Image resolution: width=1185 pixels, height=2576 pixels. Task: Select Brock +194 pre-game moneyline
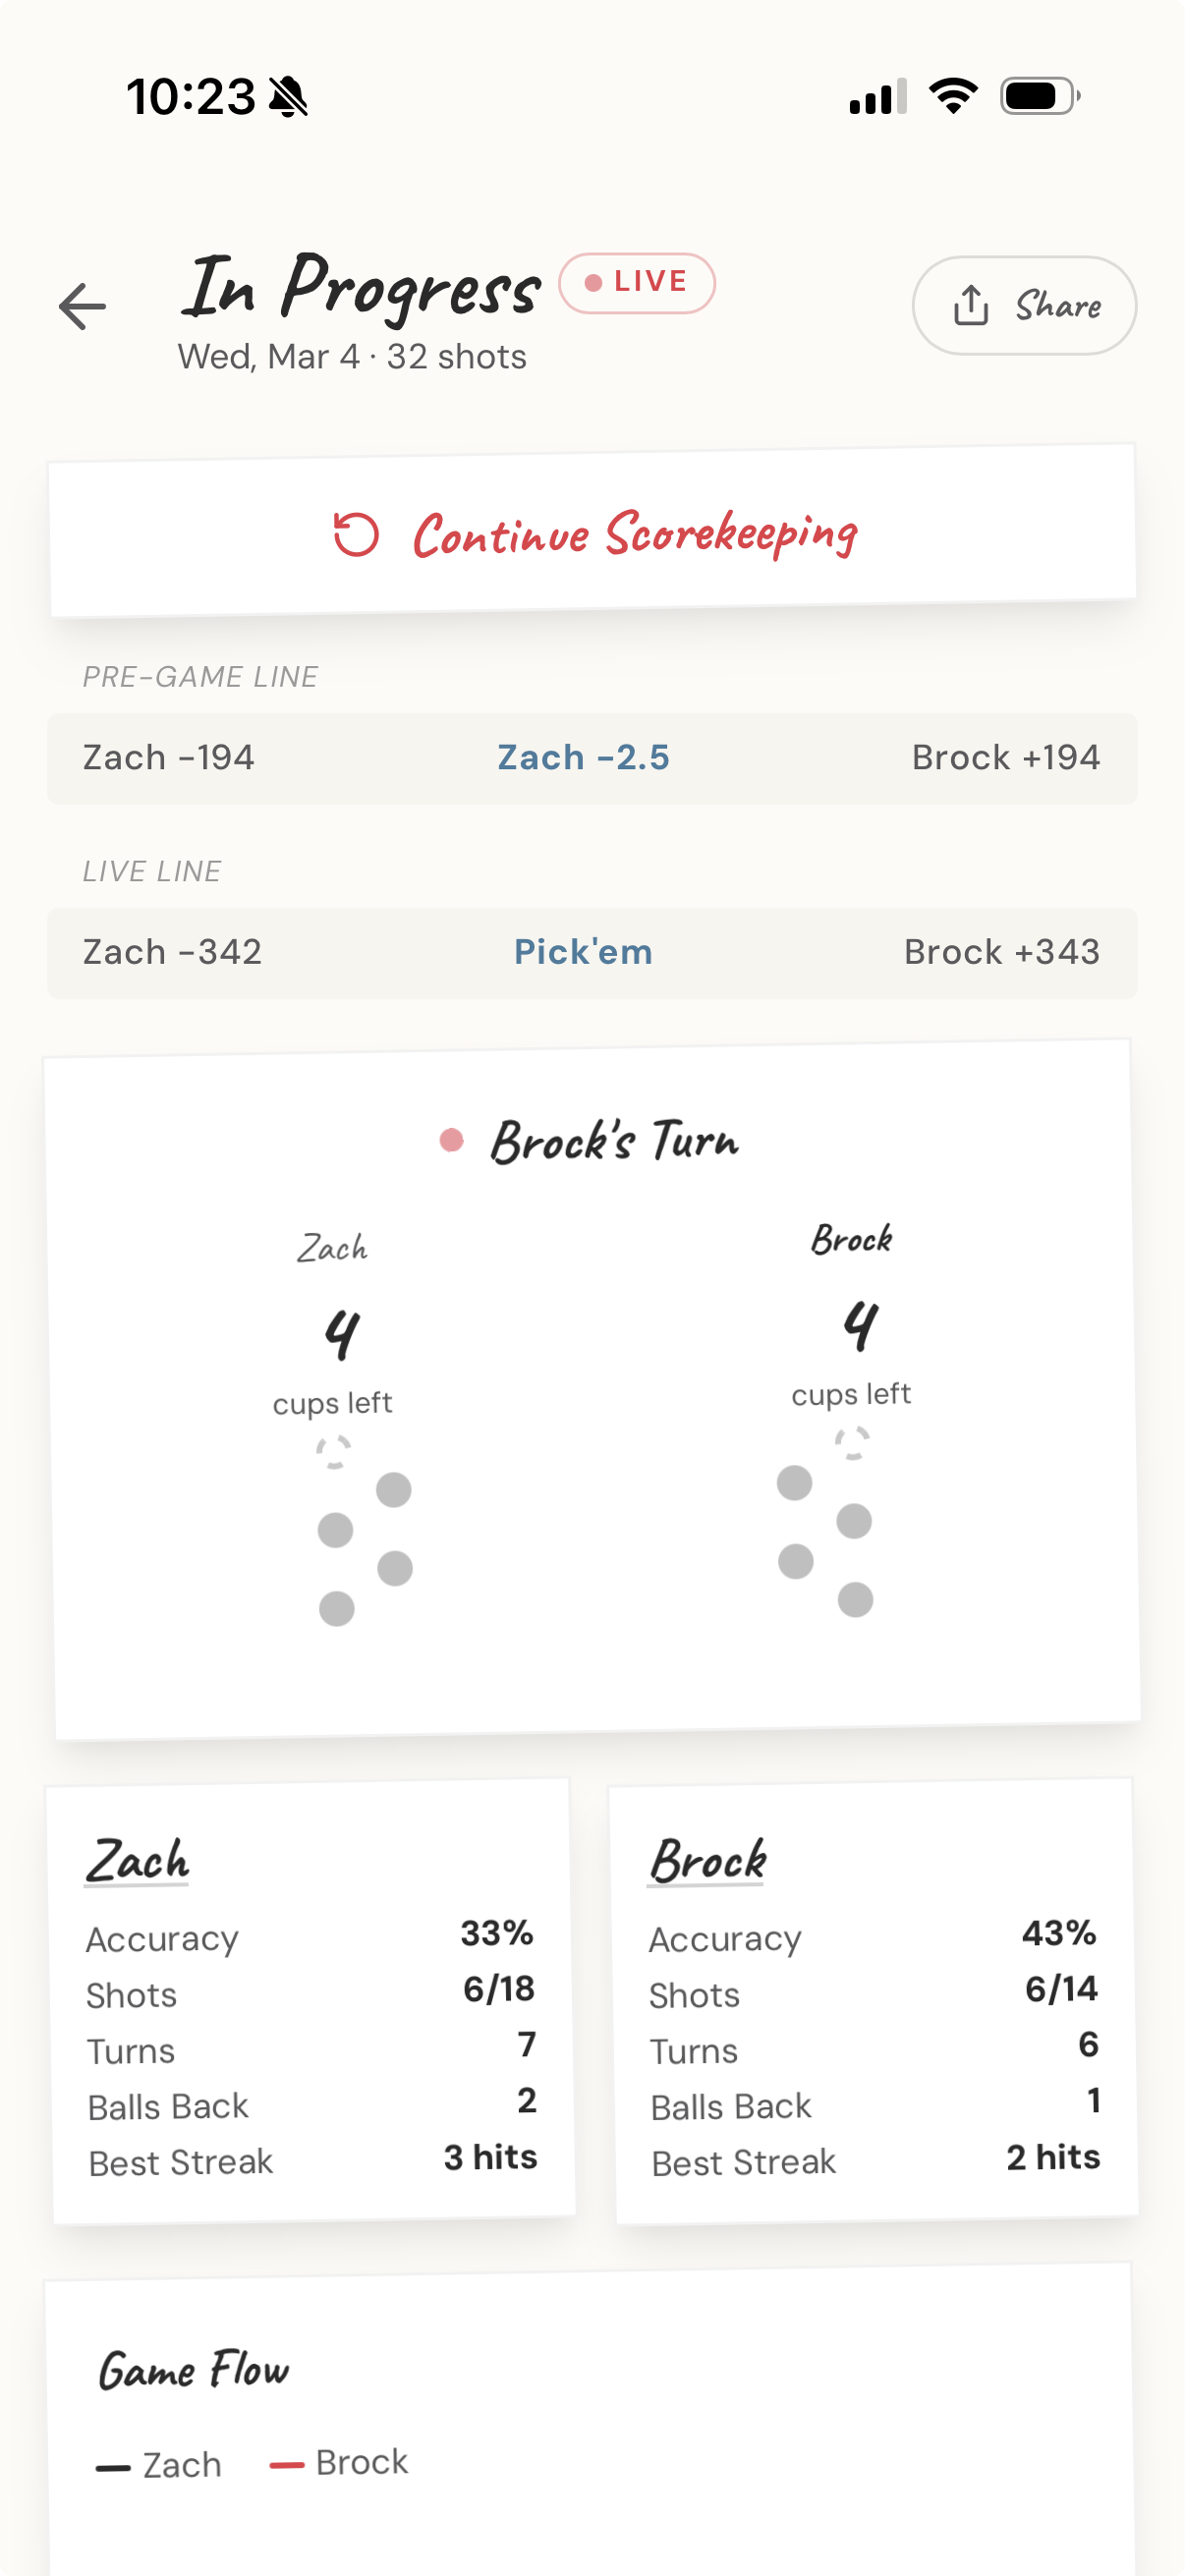pyautogui.click(x=1005, y=758)
